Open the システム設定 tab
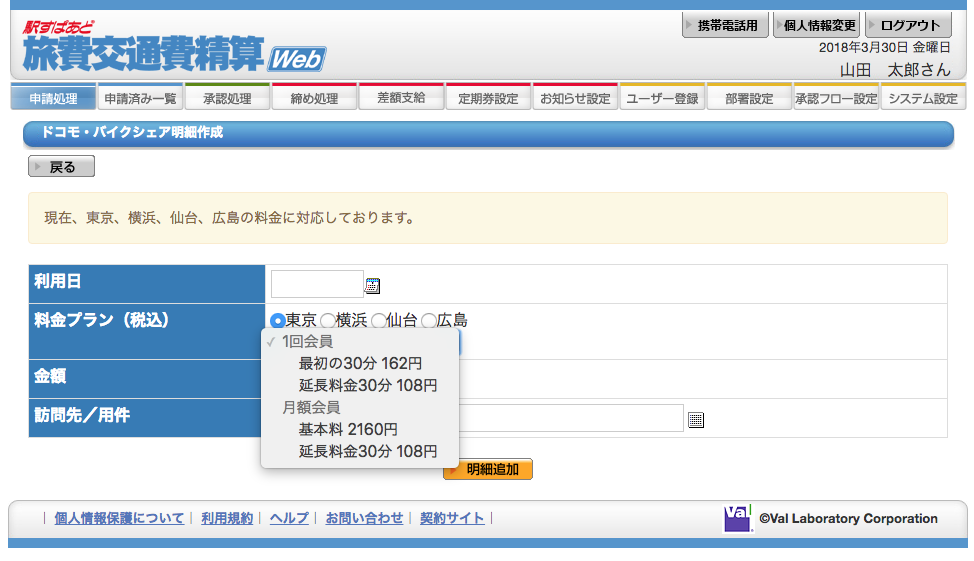 point(923,98)
